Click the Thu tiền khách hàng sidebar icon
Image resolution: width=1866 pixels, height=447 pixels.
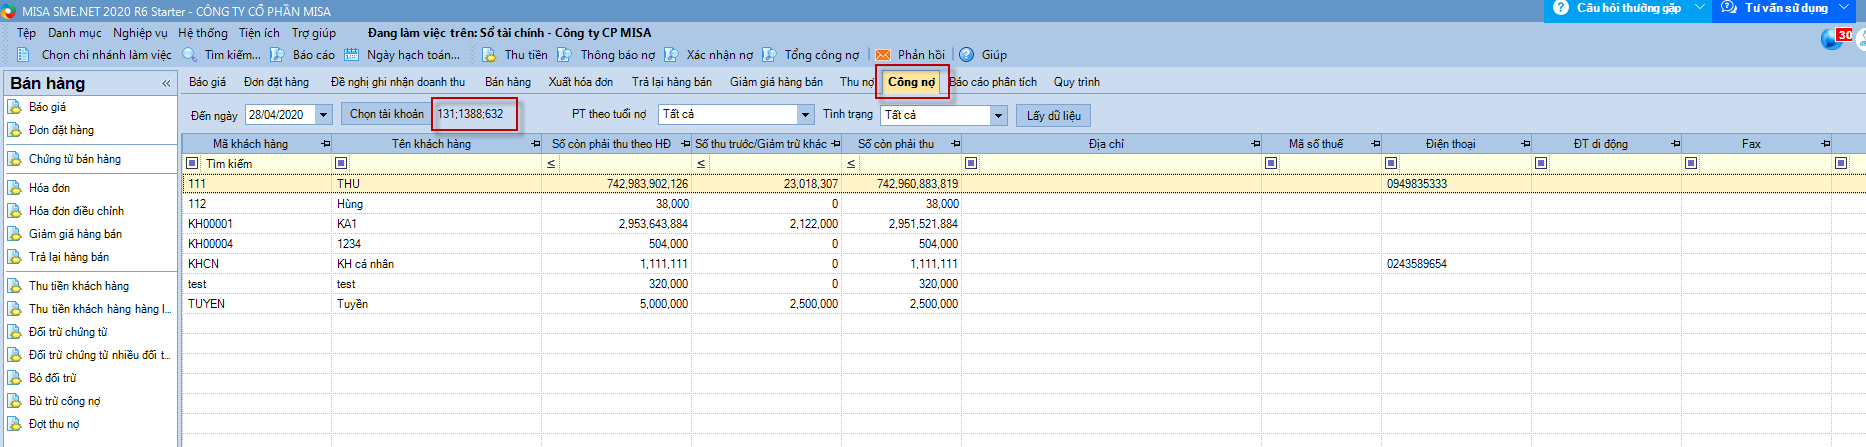point(15,286)
